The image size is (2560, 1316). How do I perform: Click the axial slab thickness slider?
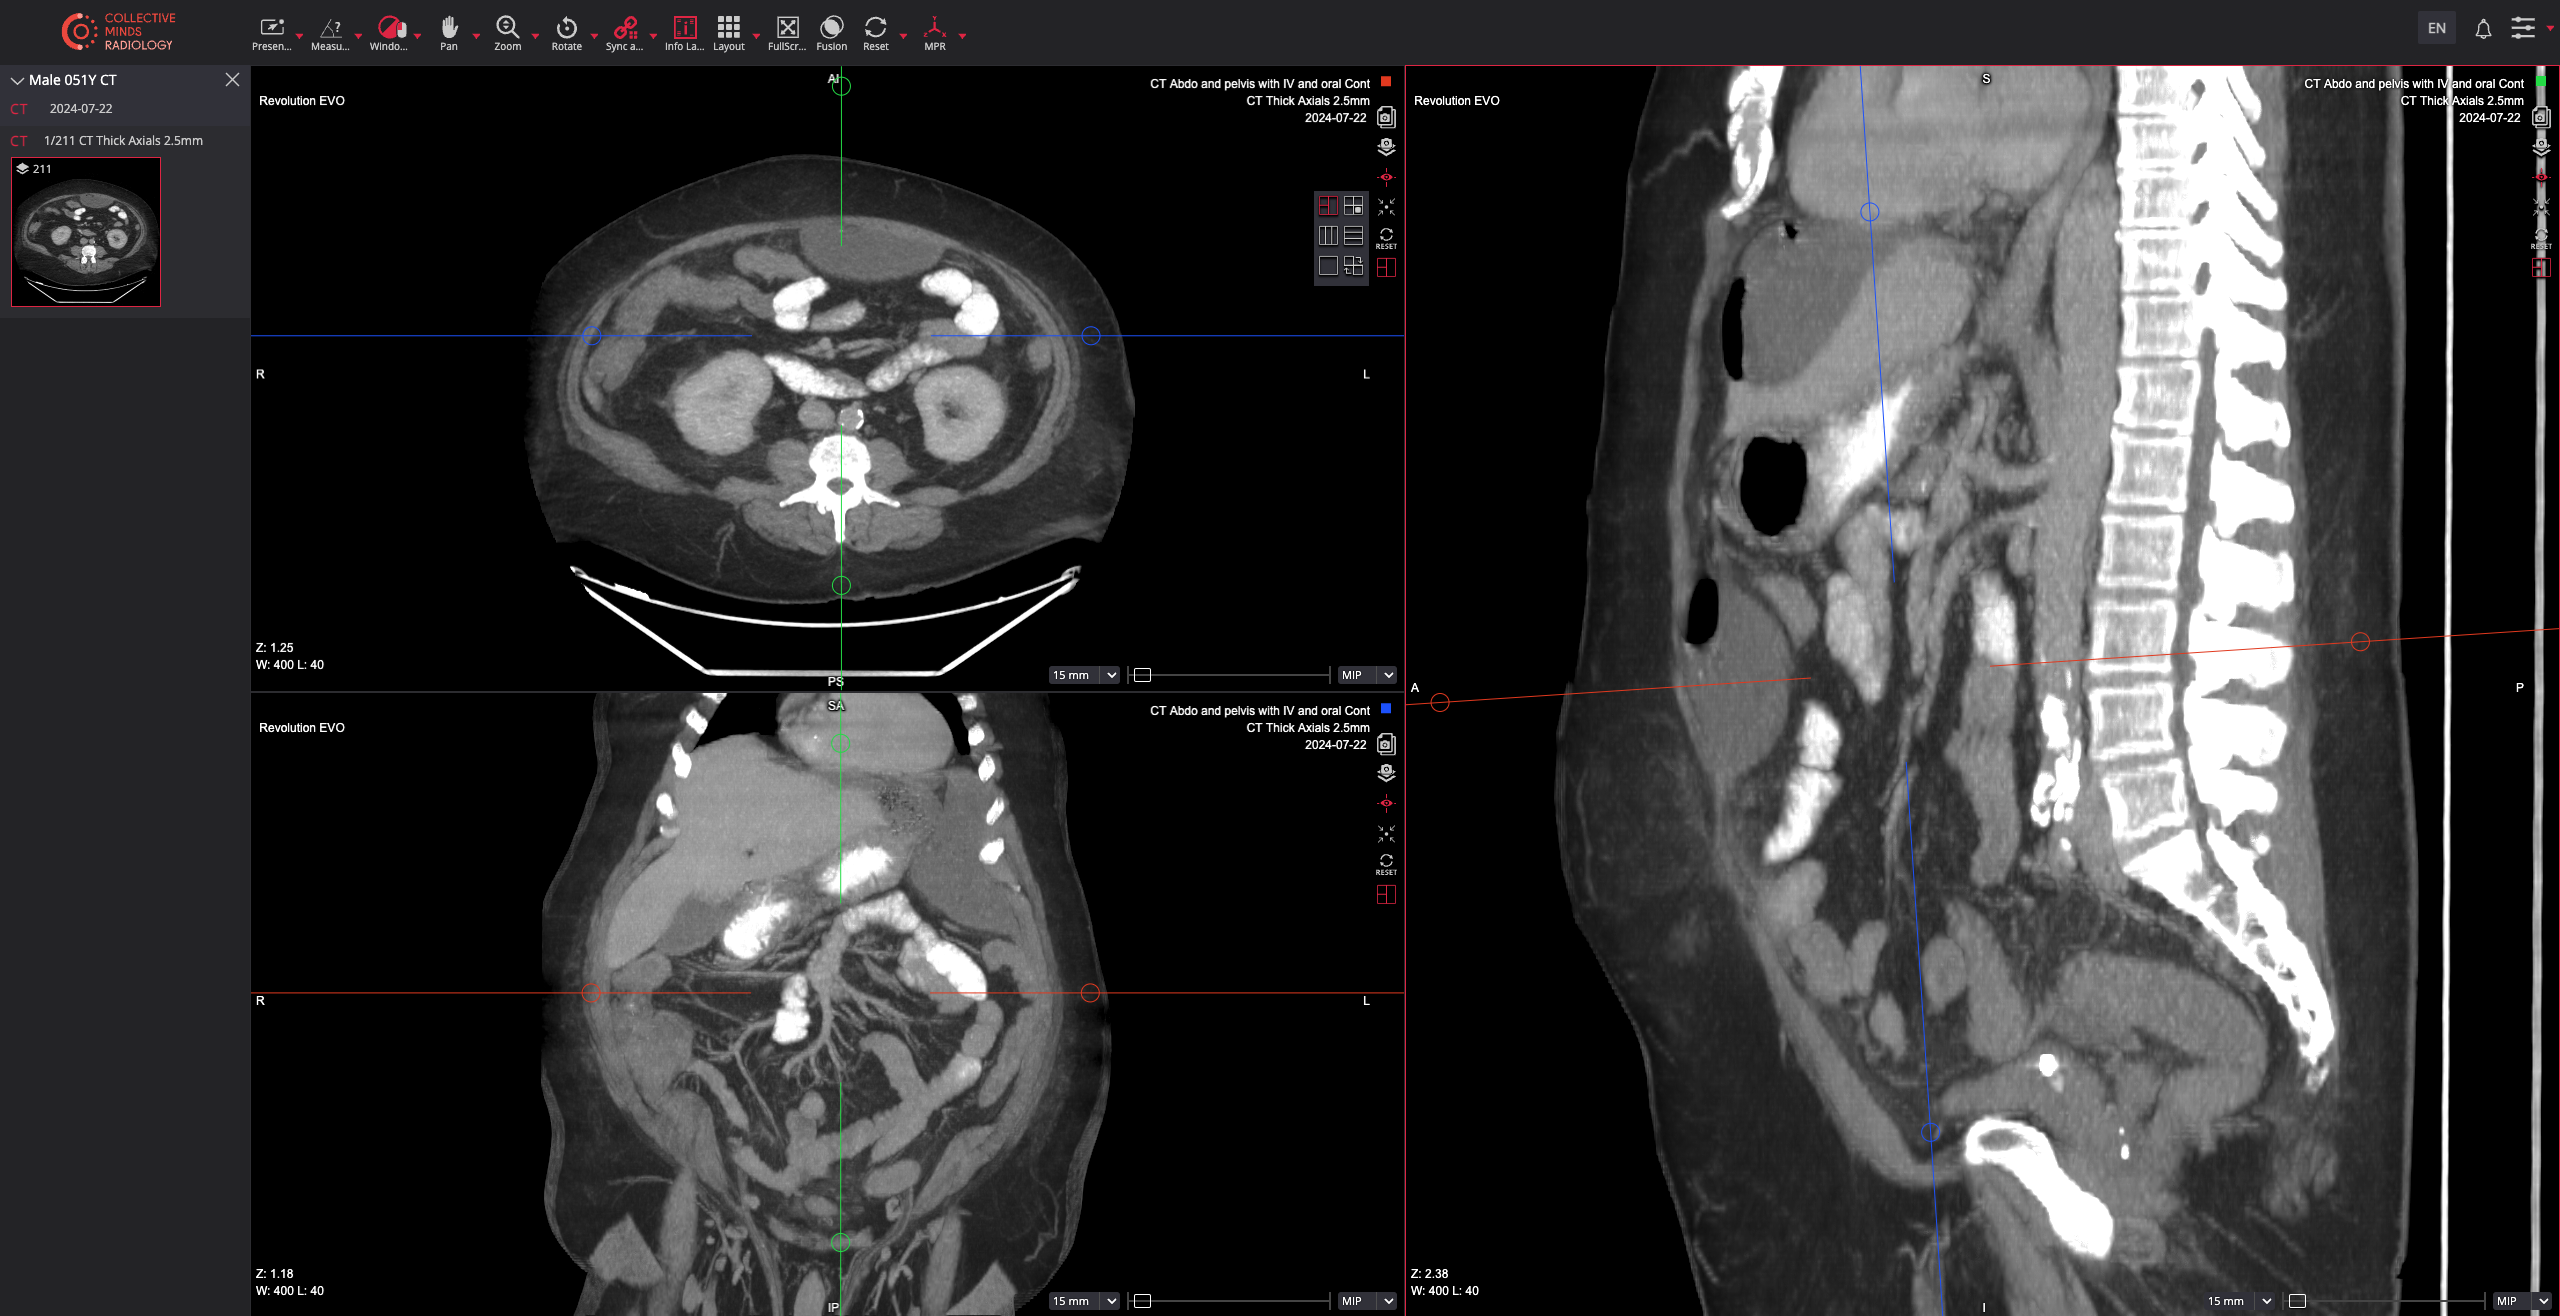[1230, 675]
